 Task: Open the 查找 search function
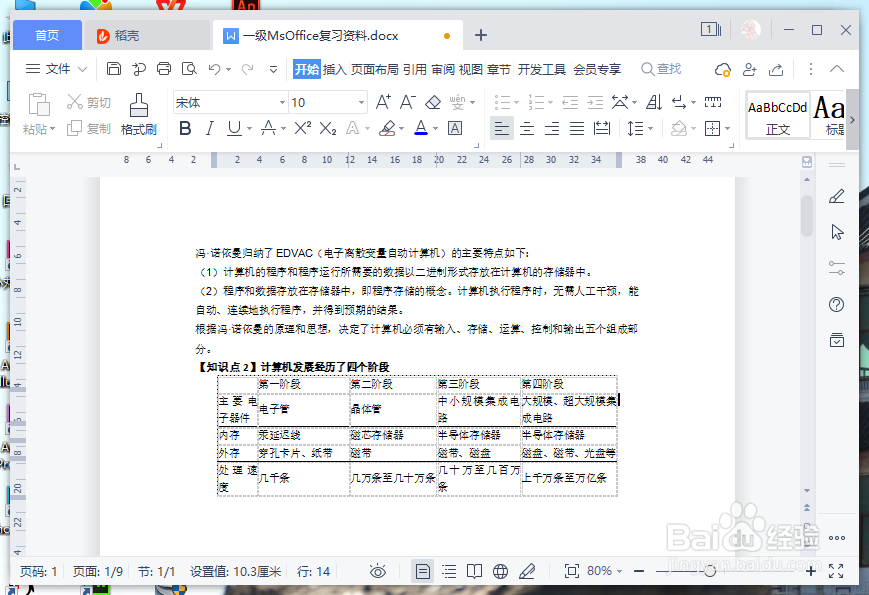661,69
